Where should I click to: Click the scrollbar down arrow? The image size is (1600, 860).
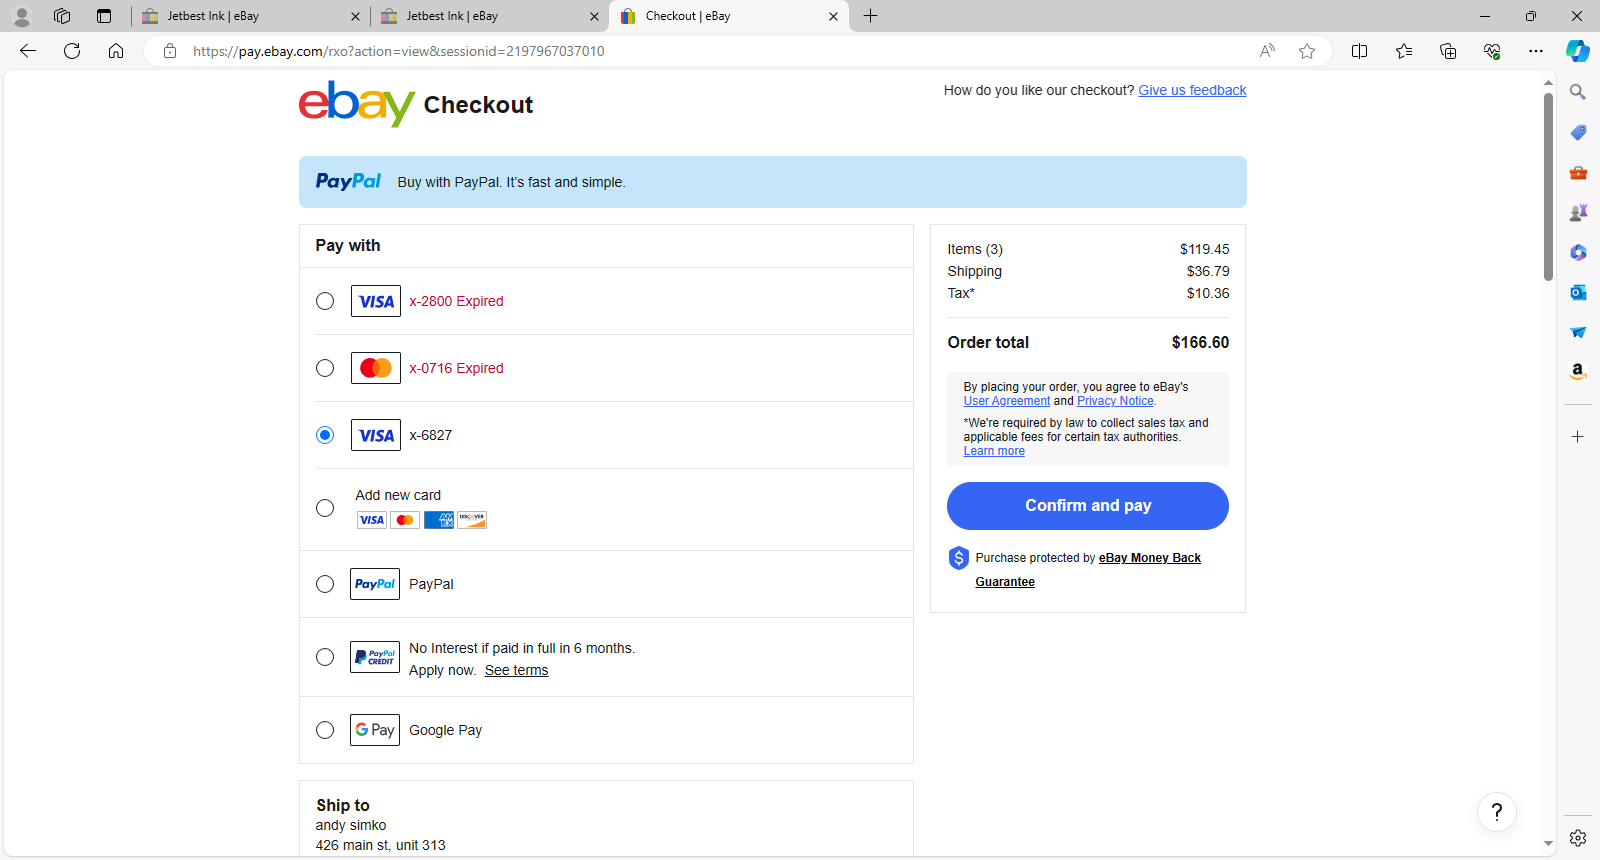coord(1548,844)
